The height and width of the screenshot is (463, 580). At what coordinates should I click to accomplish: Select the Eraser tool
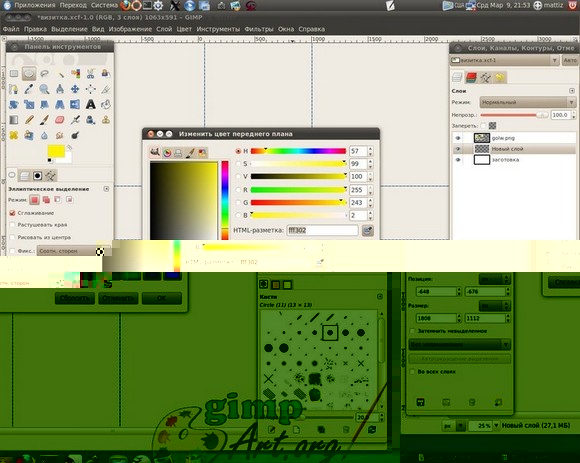60,120
